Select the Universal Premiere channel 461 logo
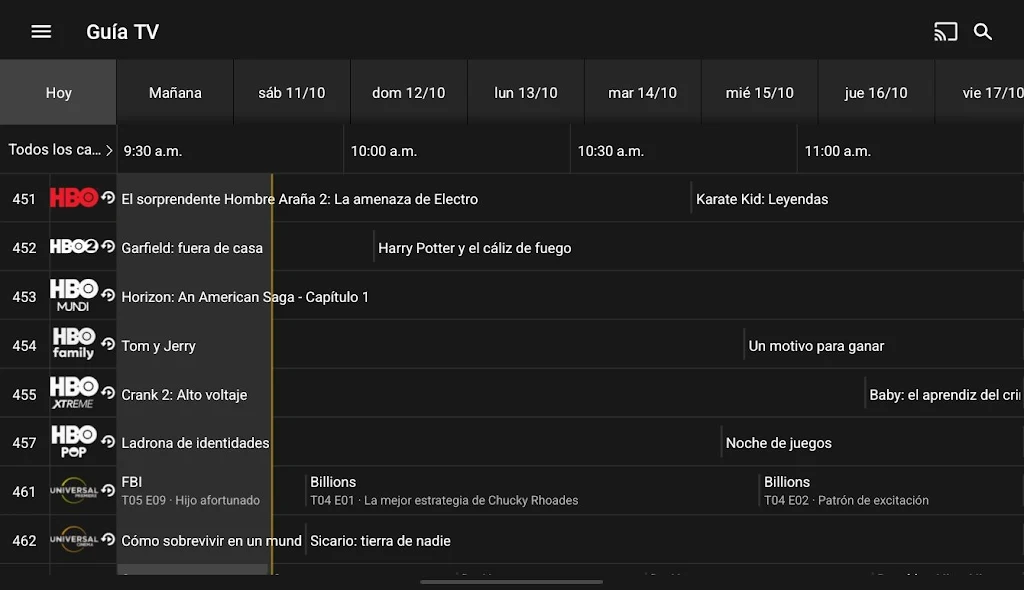The image size is (1024, 590). click(74, 491)
